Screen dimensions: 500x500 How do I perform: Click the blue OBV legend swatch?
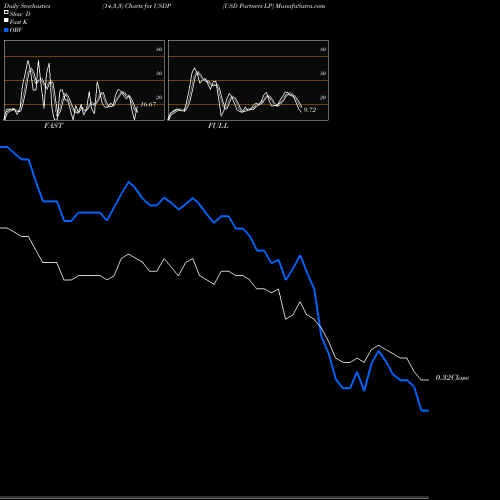pyautogui.click(x=6, y=30)
